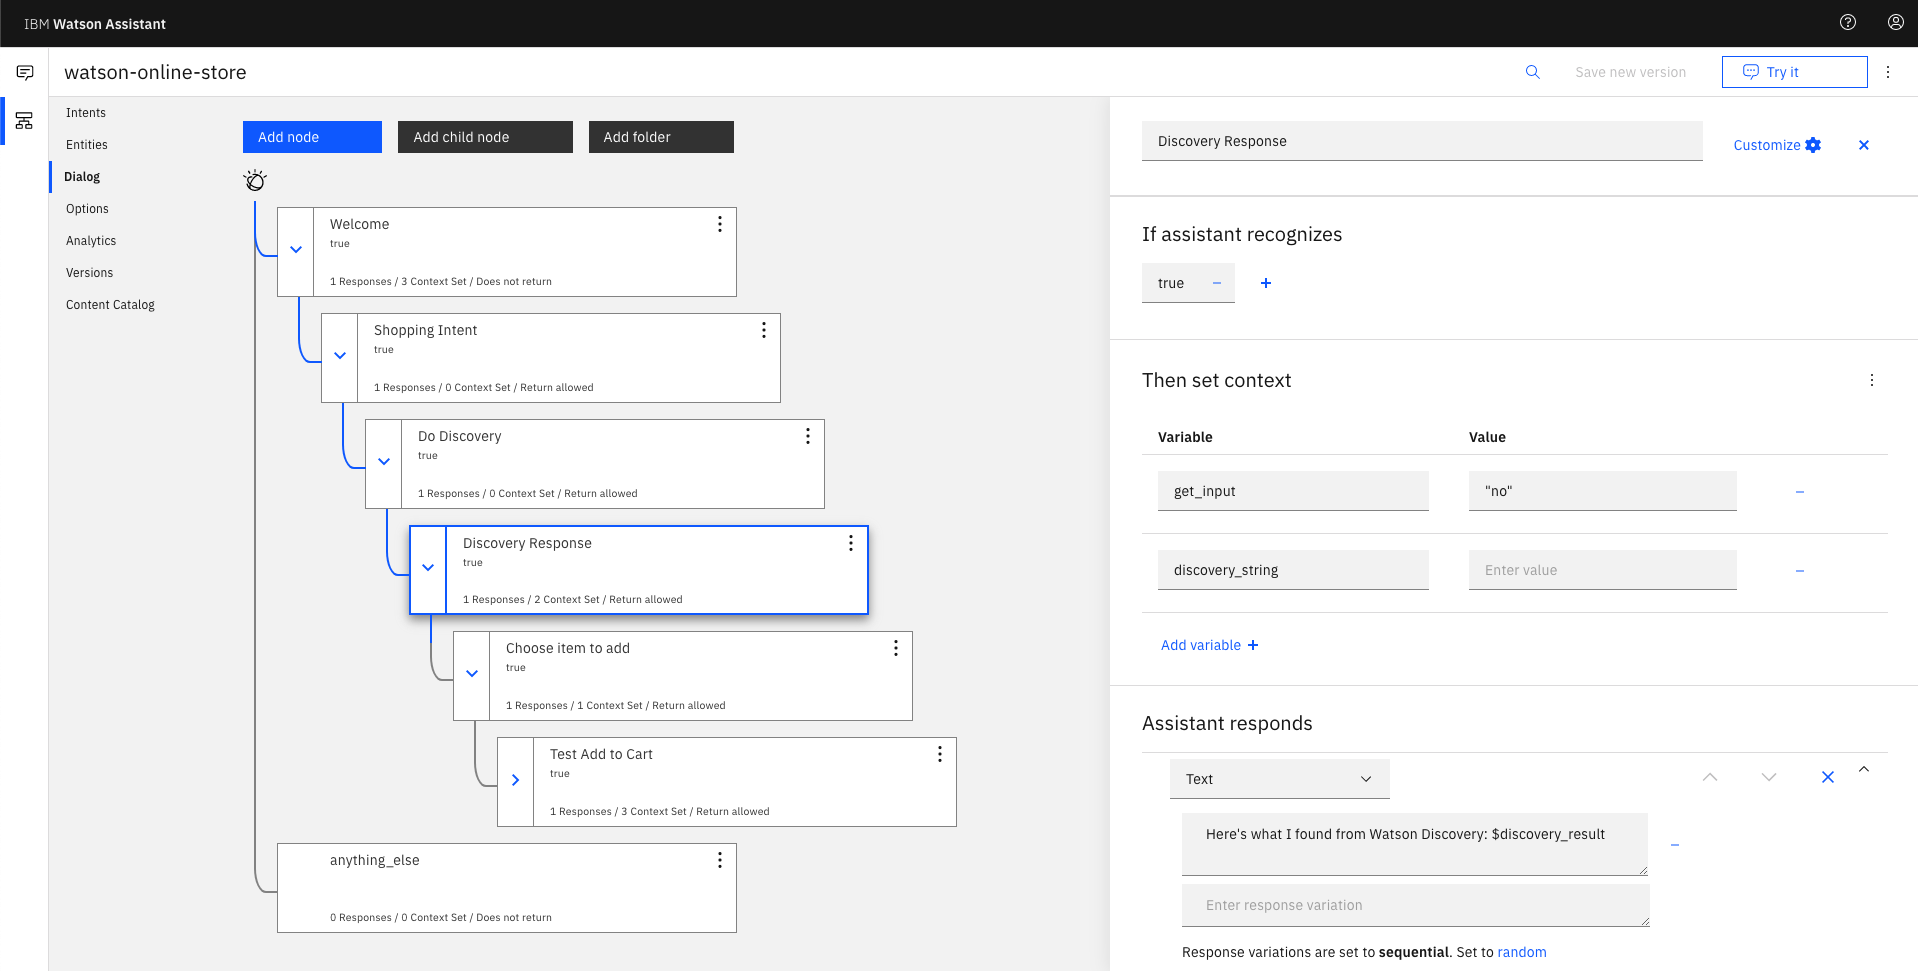Viewport: 1918px width, 971px height.
Task: Expand the Test Add to Cart node
Action: (x=516, y=780)
